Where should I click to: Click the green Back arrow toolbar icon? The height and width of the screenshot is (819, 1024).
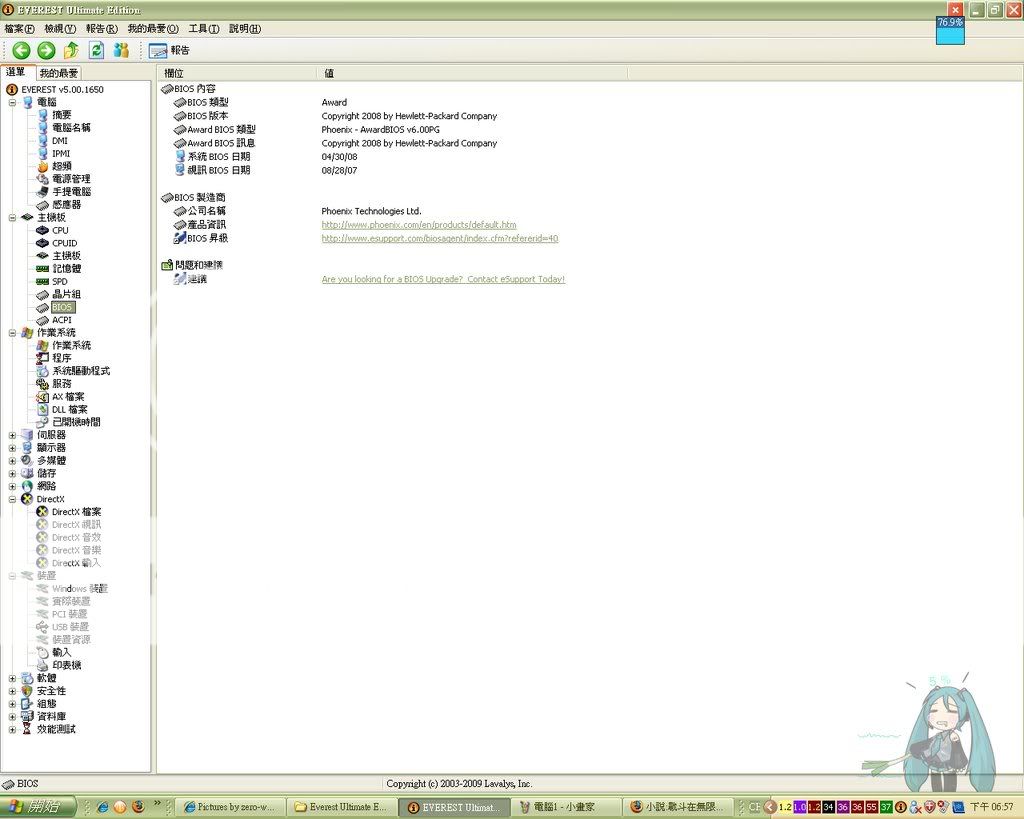click(21, 50)
